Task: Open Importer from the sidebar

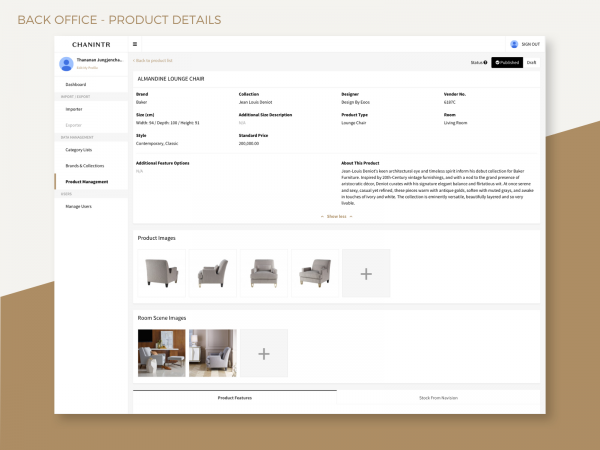Action: [x=74, y=108]
